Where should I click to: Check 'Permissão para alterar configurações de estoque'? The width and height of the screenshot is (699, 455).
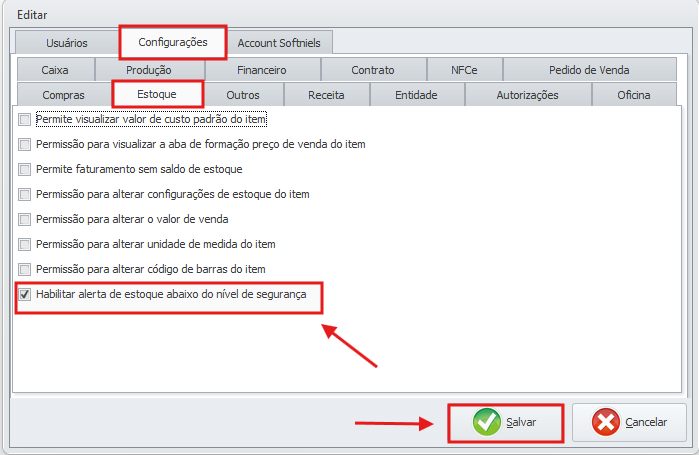[x=24, y=194]
